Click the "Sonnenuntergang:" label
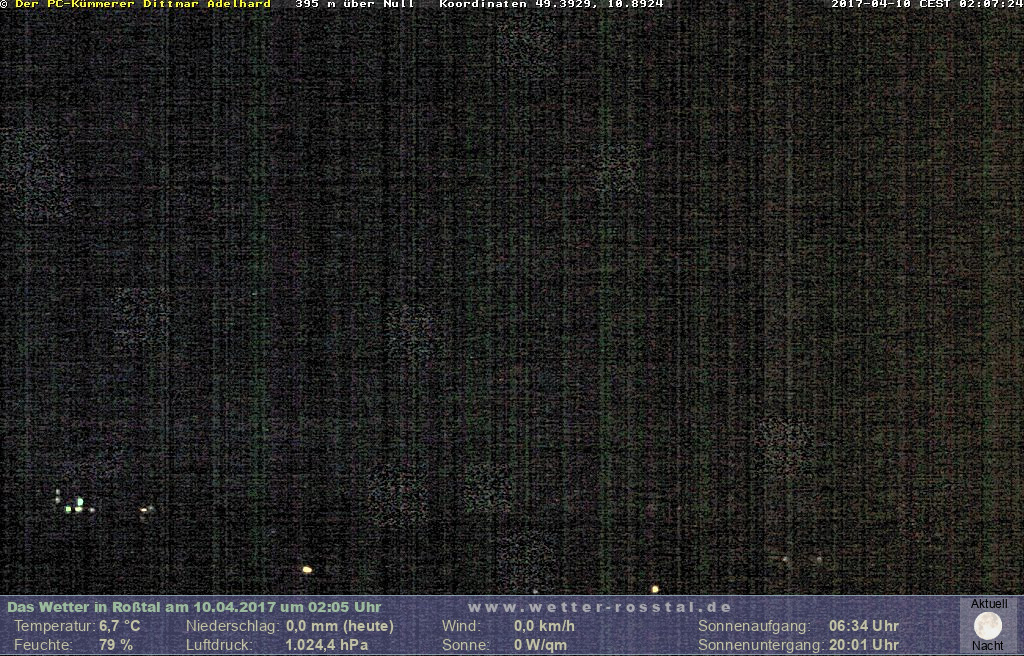1024x656 pixels. click(761, 645)
